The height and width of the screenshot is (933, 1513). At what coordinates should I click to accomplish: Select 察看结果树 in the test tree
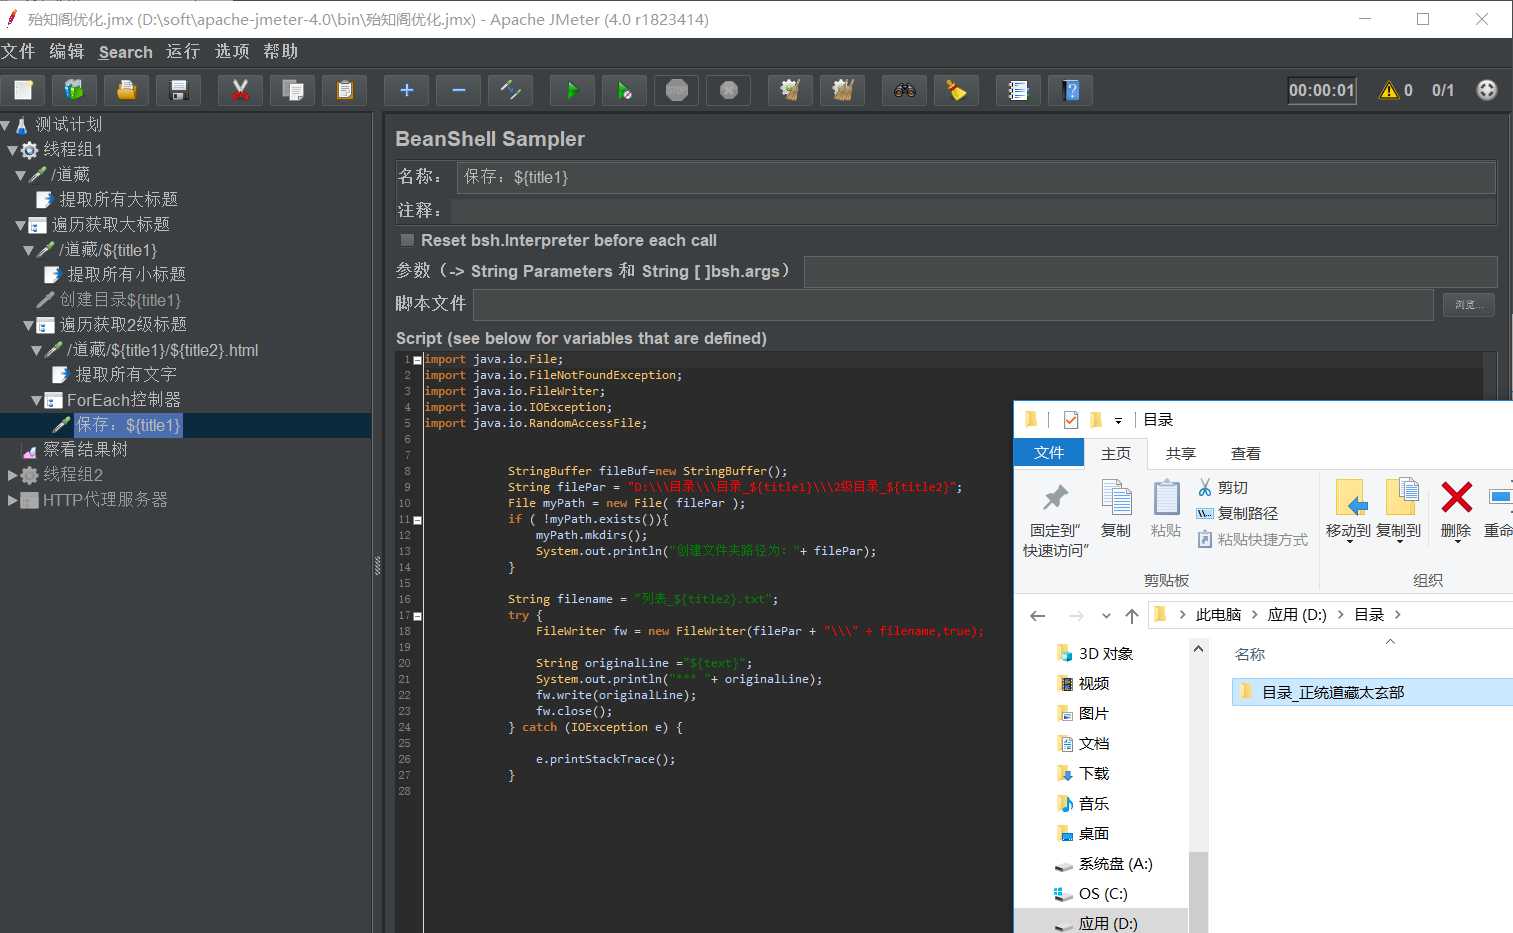coord(85,450)
